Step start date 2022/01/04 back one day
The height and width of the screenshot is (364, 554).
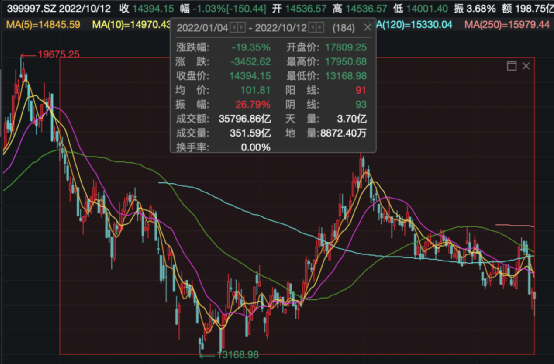click(234, 28)
